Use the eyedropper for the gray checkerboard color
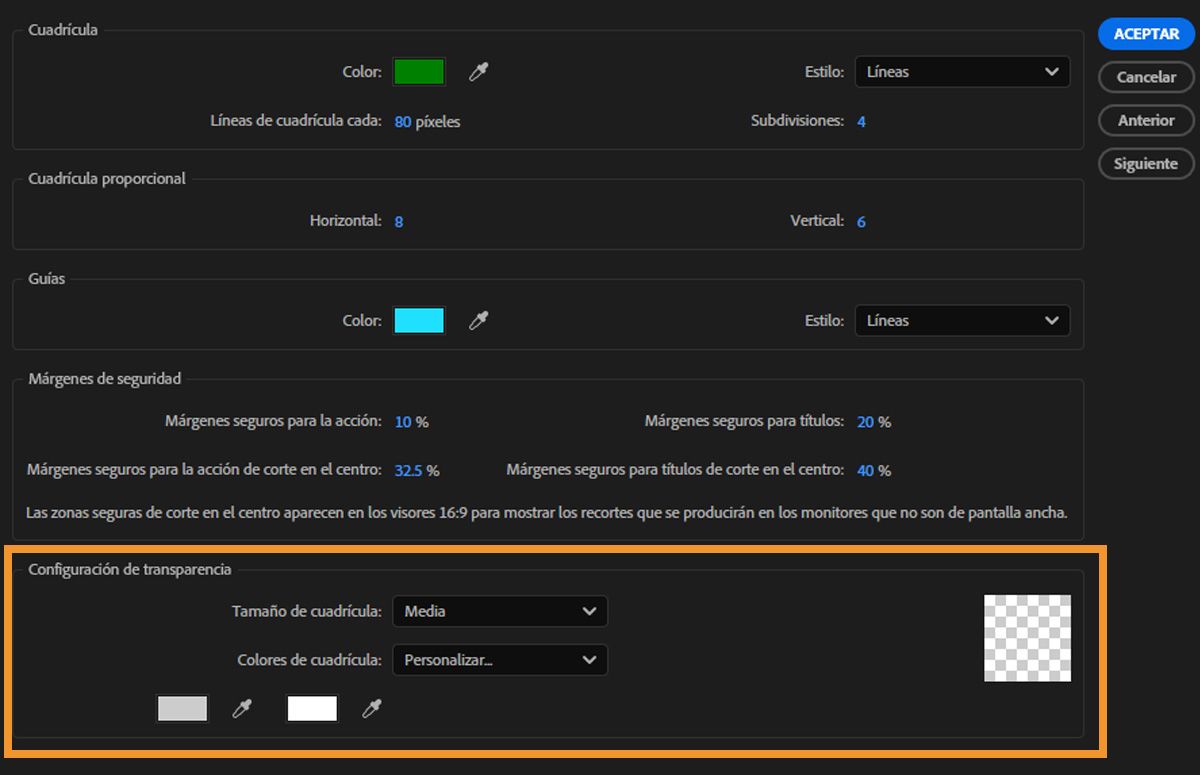1200x775 pixels. click(240, 708)
